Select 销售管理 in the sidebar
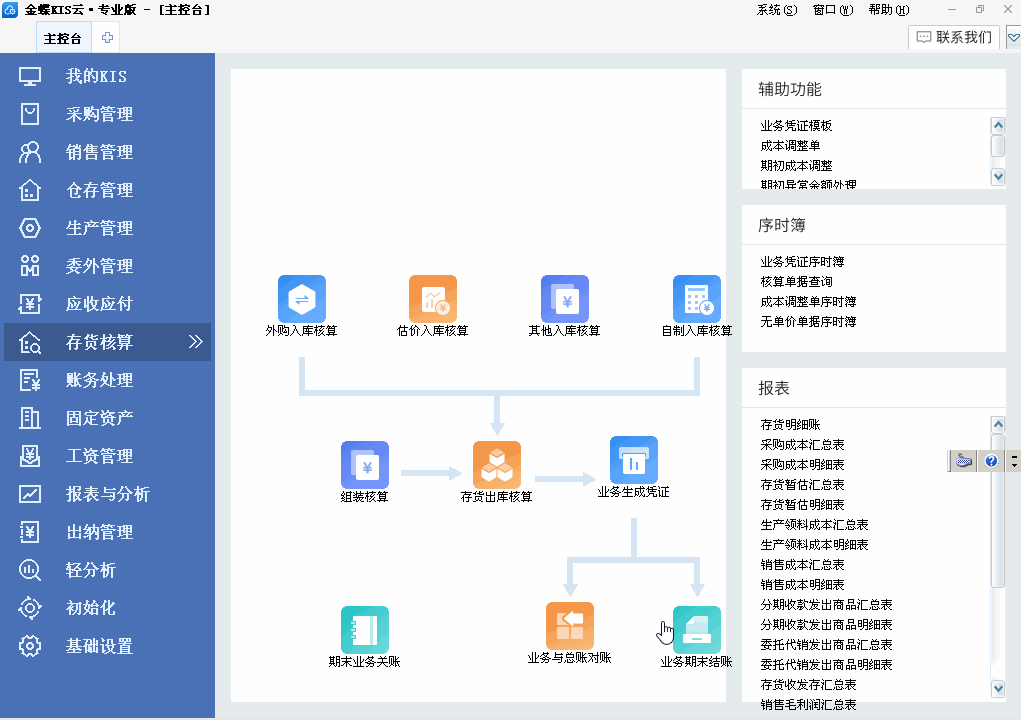Screen dimensions: 1021x720 pos(107,152)
